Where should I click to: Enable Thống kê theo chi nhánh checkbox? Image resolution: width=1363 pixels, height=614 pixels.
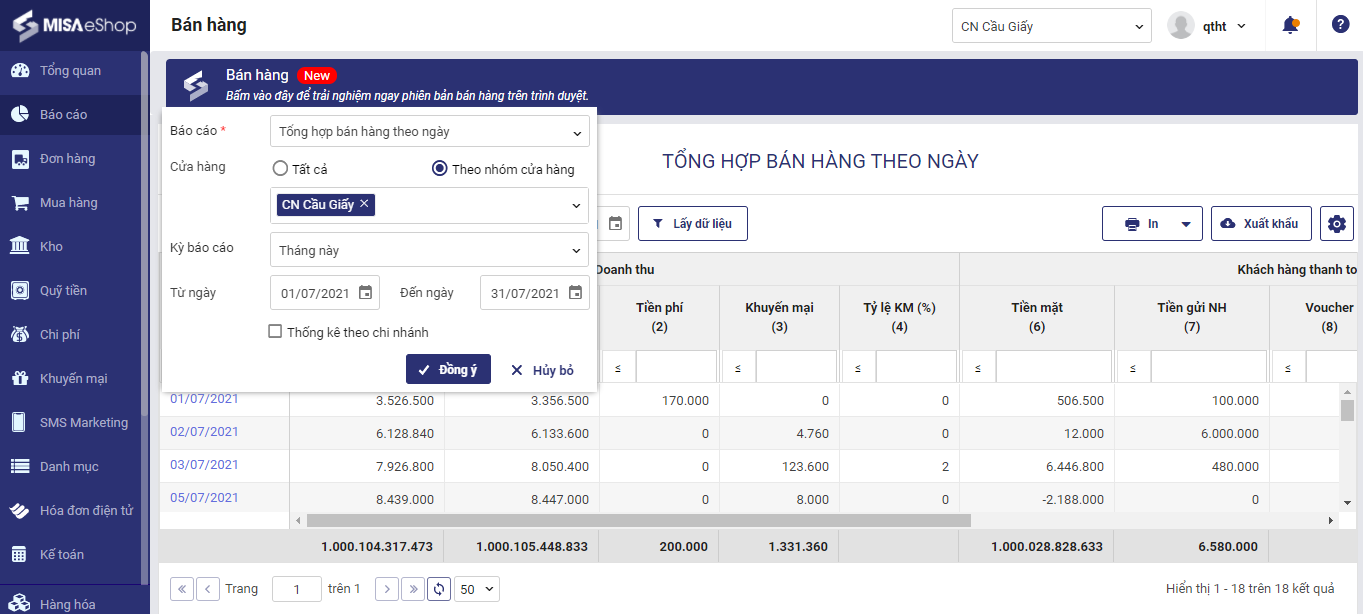point(275,332)
